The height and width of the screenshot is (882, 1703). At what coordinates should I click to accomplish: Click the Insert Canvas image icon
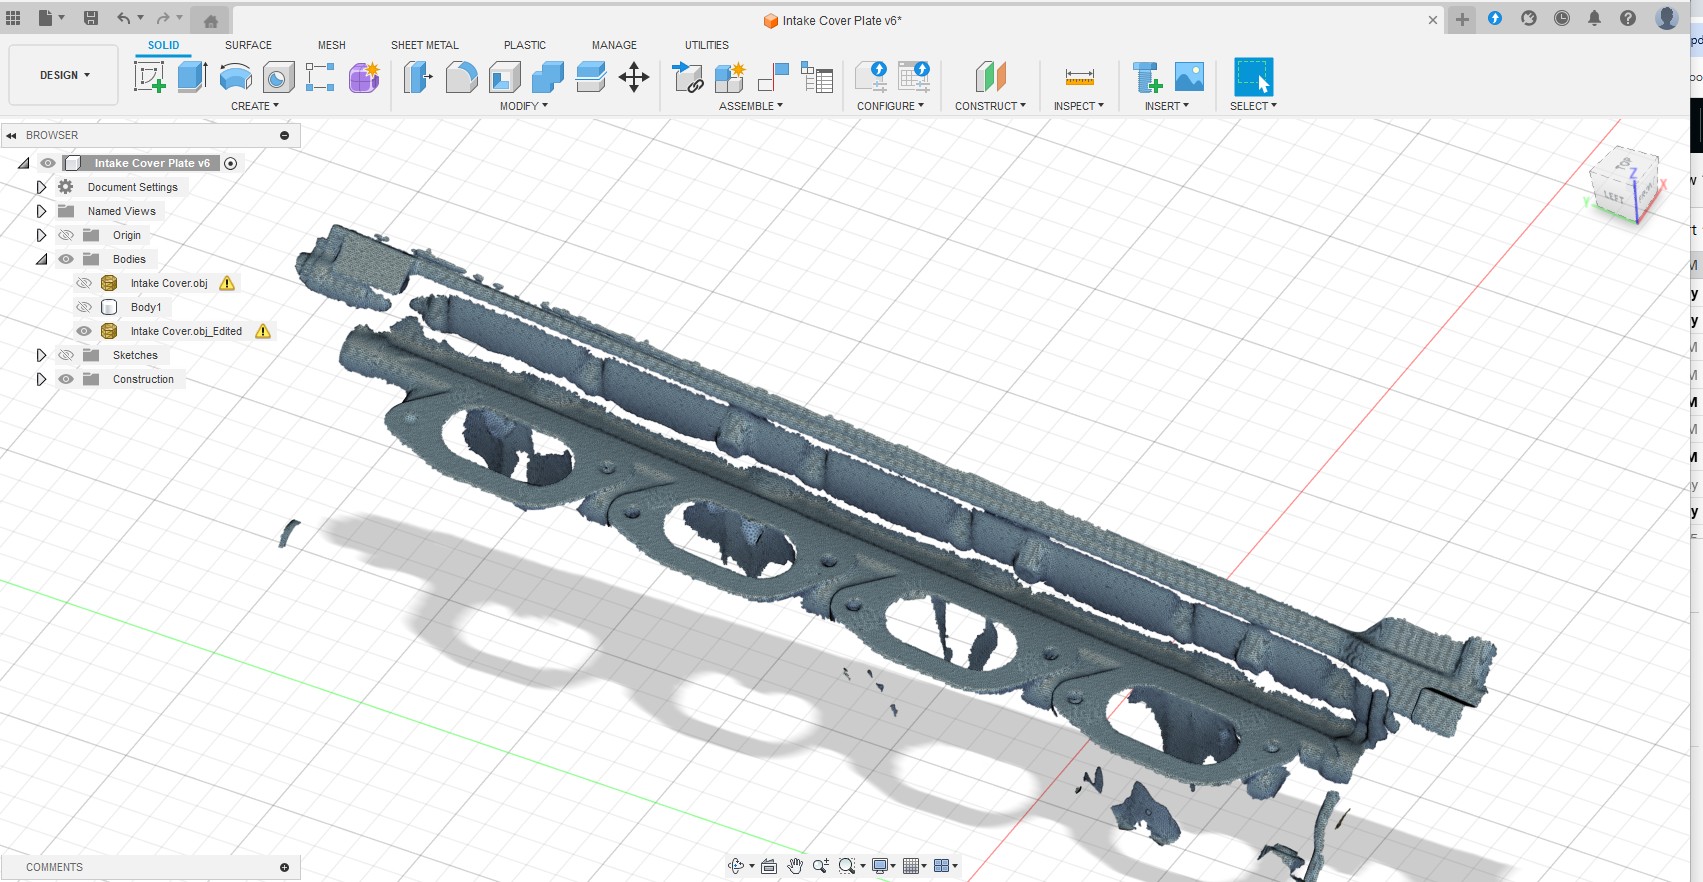tap(1189, 77)
